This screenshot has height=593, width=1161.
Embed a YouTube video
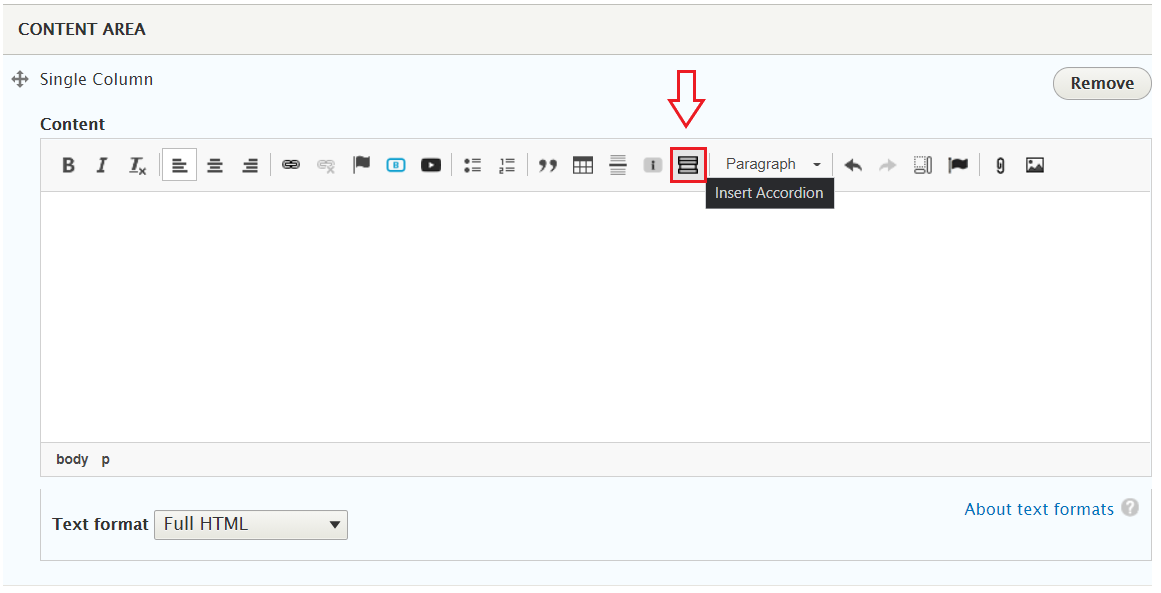tap(430, 164)
